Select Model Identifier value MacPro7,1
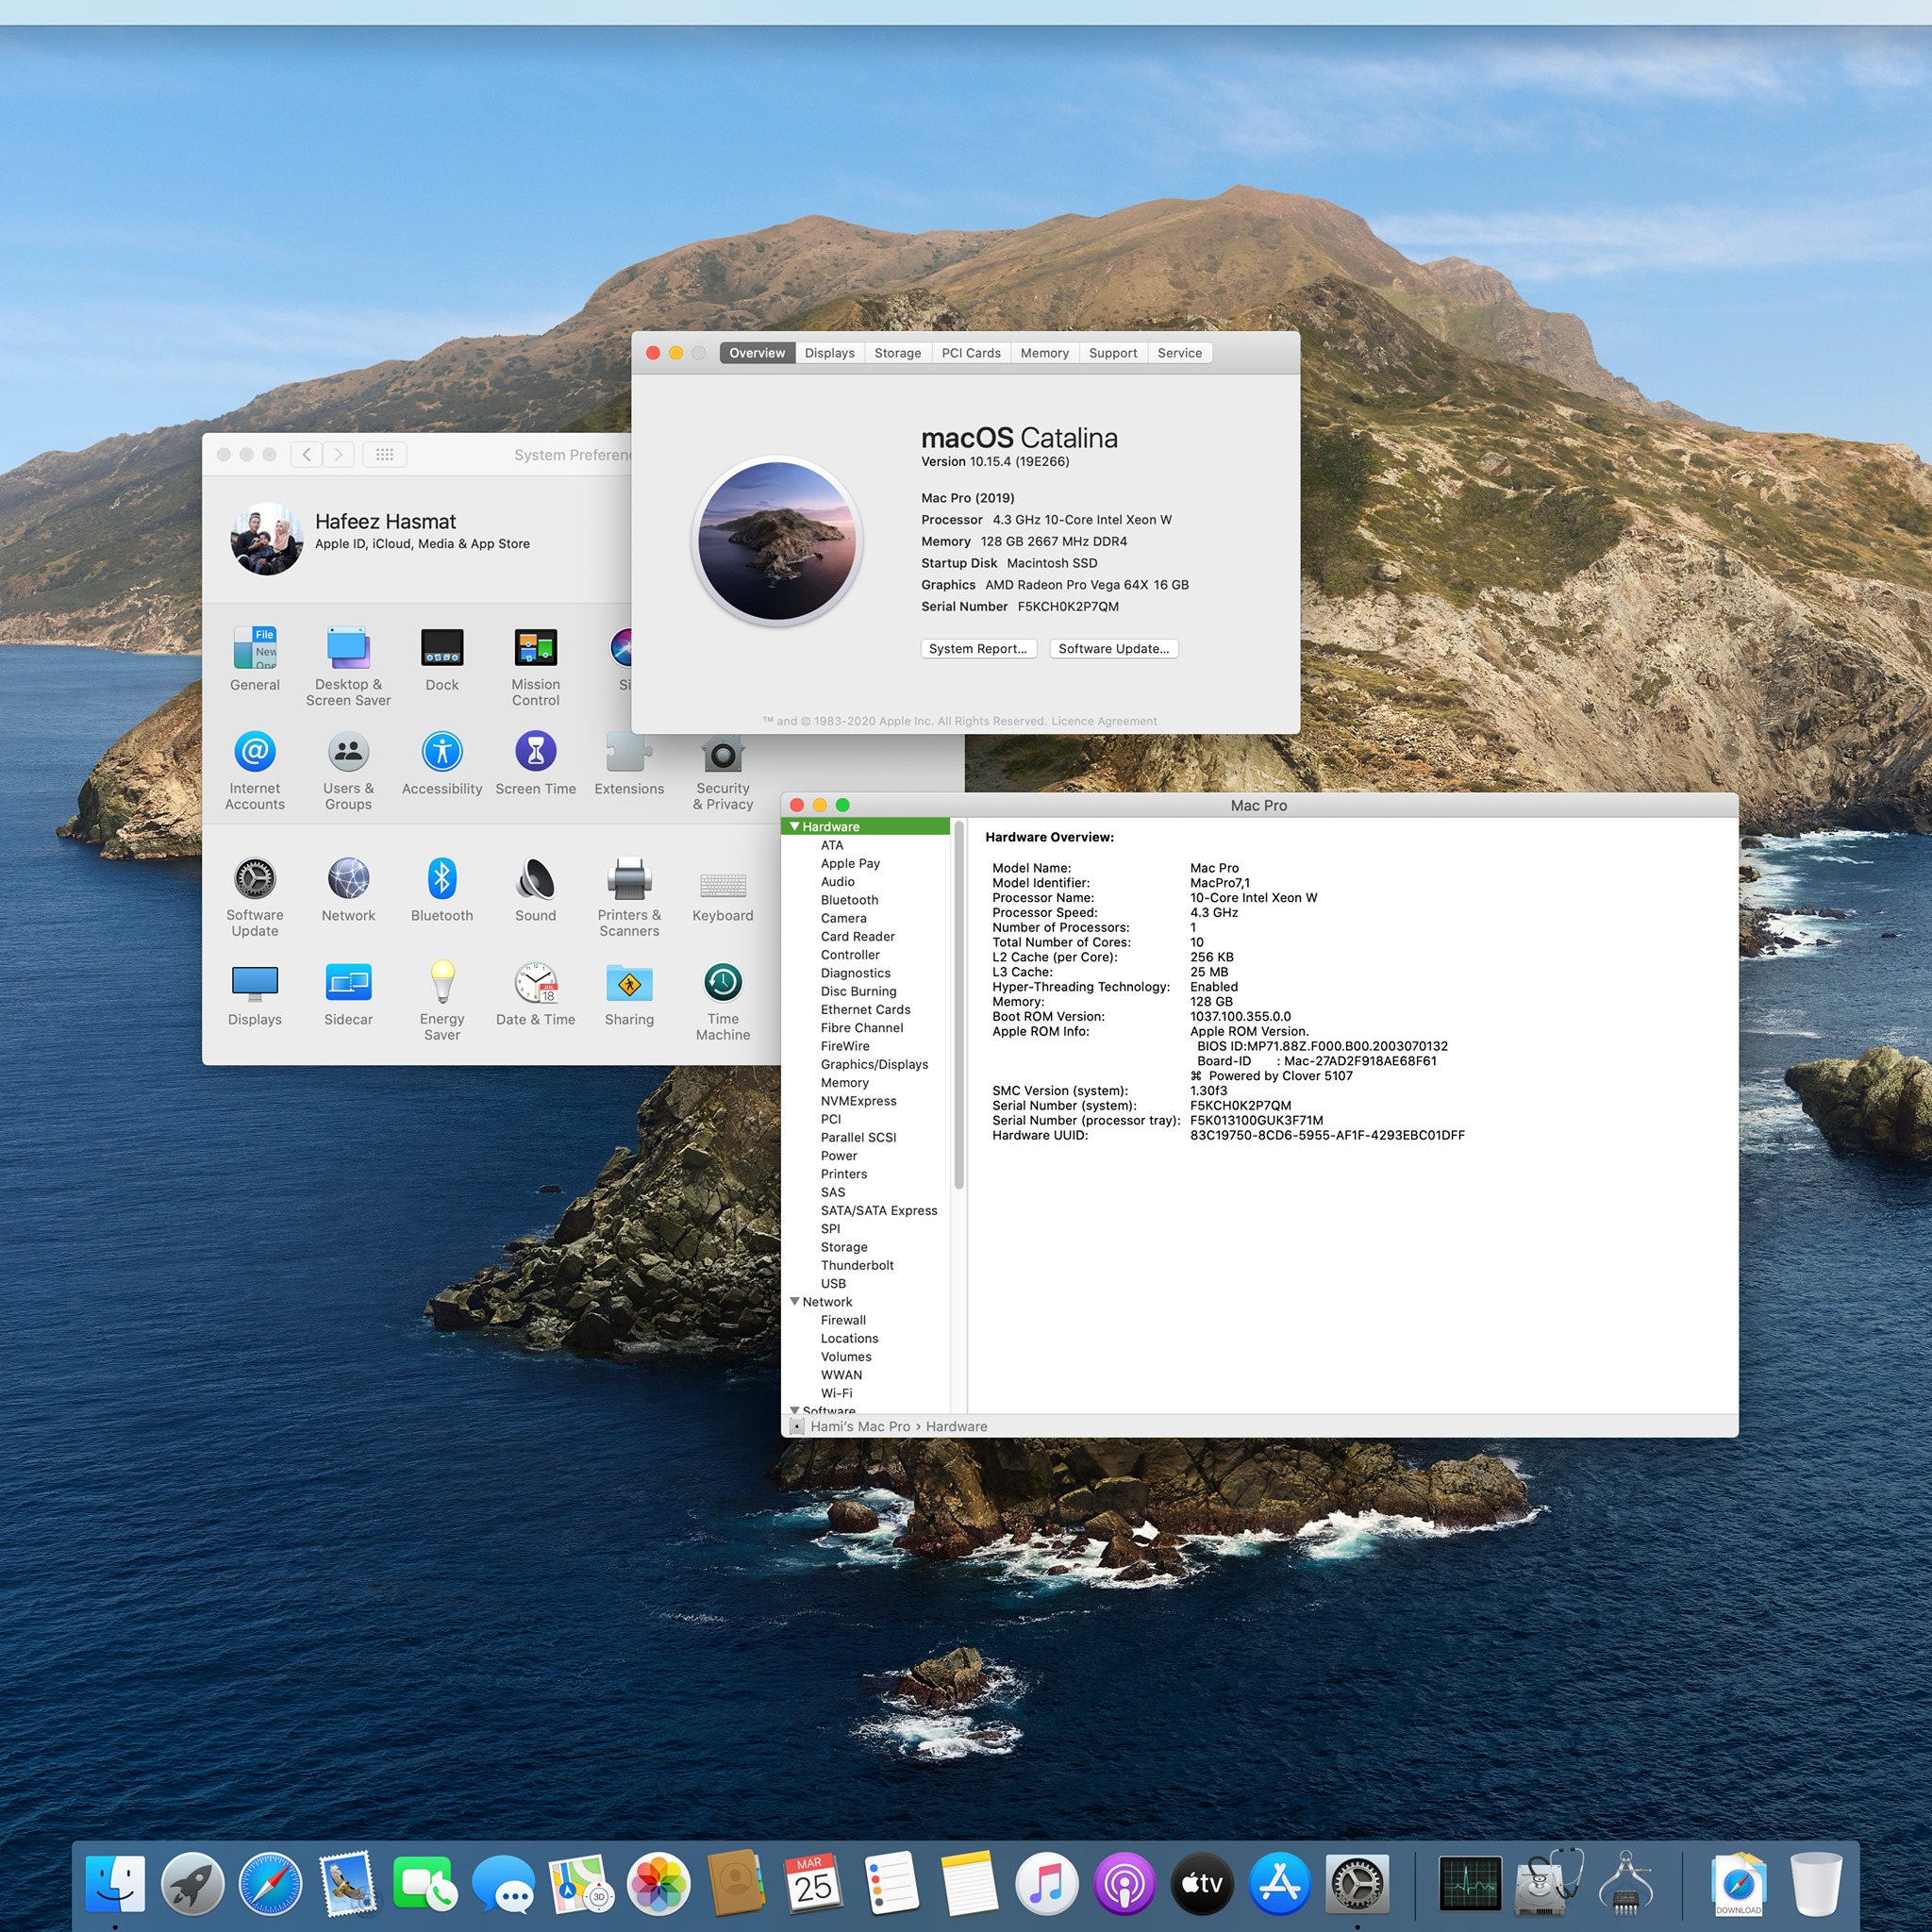This screenshot has height=1932, width=1932. tap(1220, 883)
